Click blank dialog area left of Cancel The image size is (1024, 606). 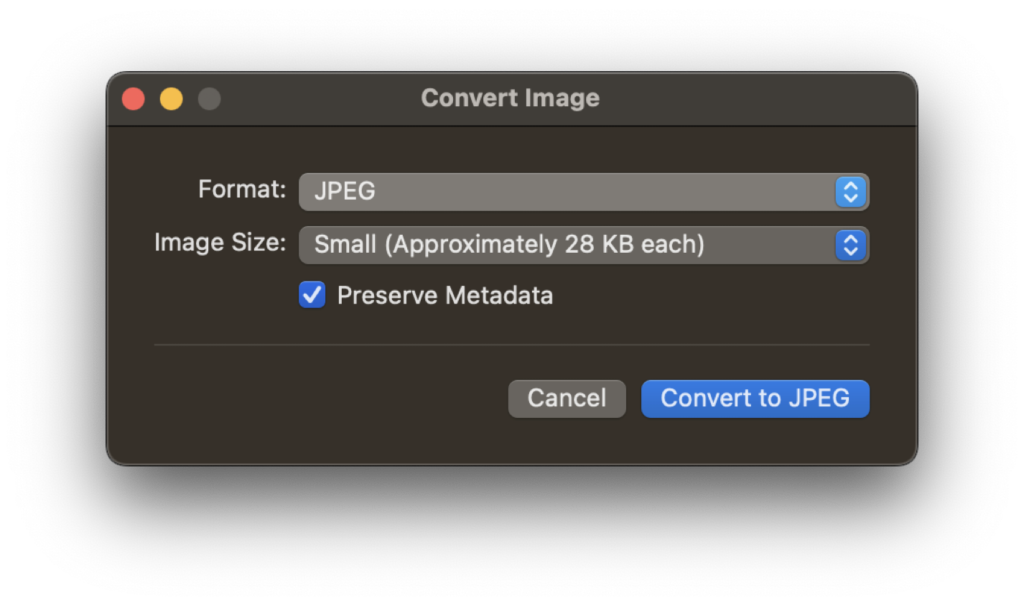[330, 398]
